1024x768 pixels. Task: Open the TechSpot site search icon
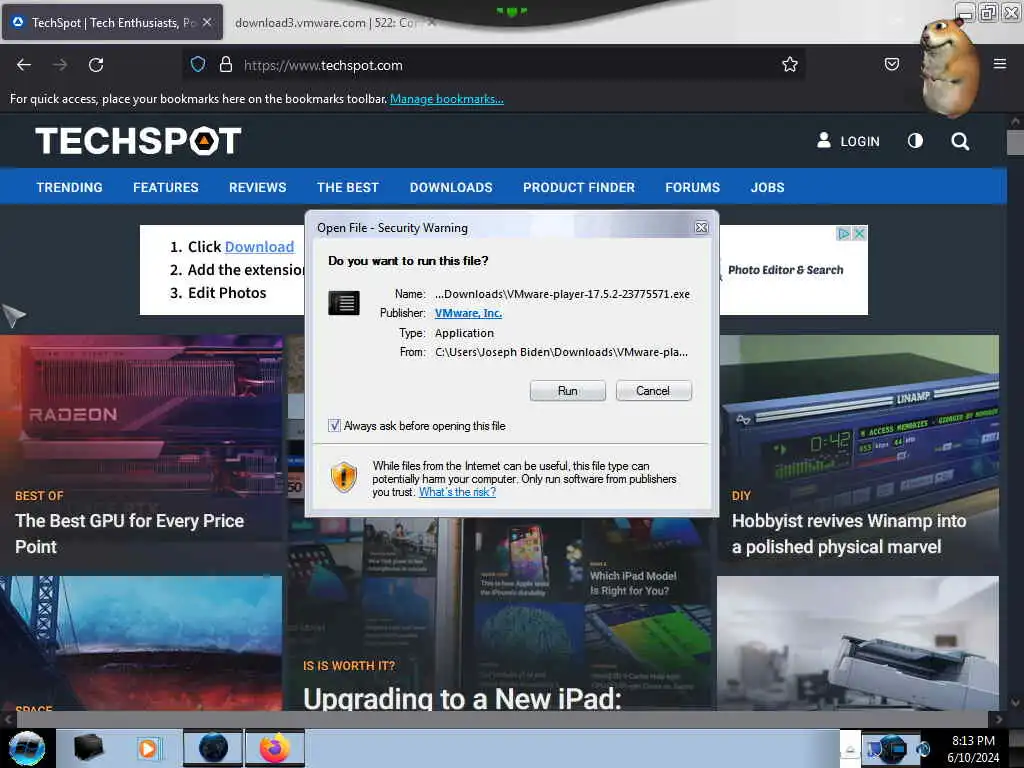coord(959,141)
